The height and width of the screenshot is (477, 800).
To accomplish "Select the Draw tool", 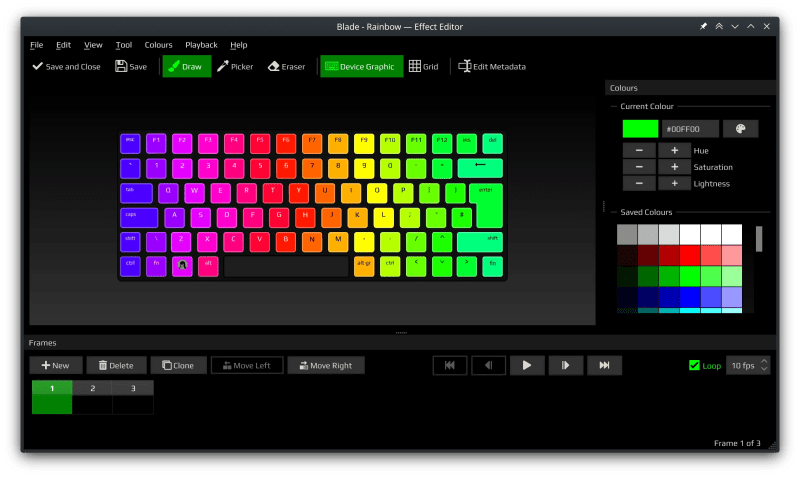I will [x=187, y=66].
